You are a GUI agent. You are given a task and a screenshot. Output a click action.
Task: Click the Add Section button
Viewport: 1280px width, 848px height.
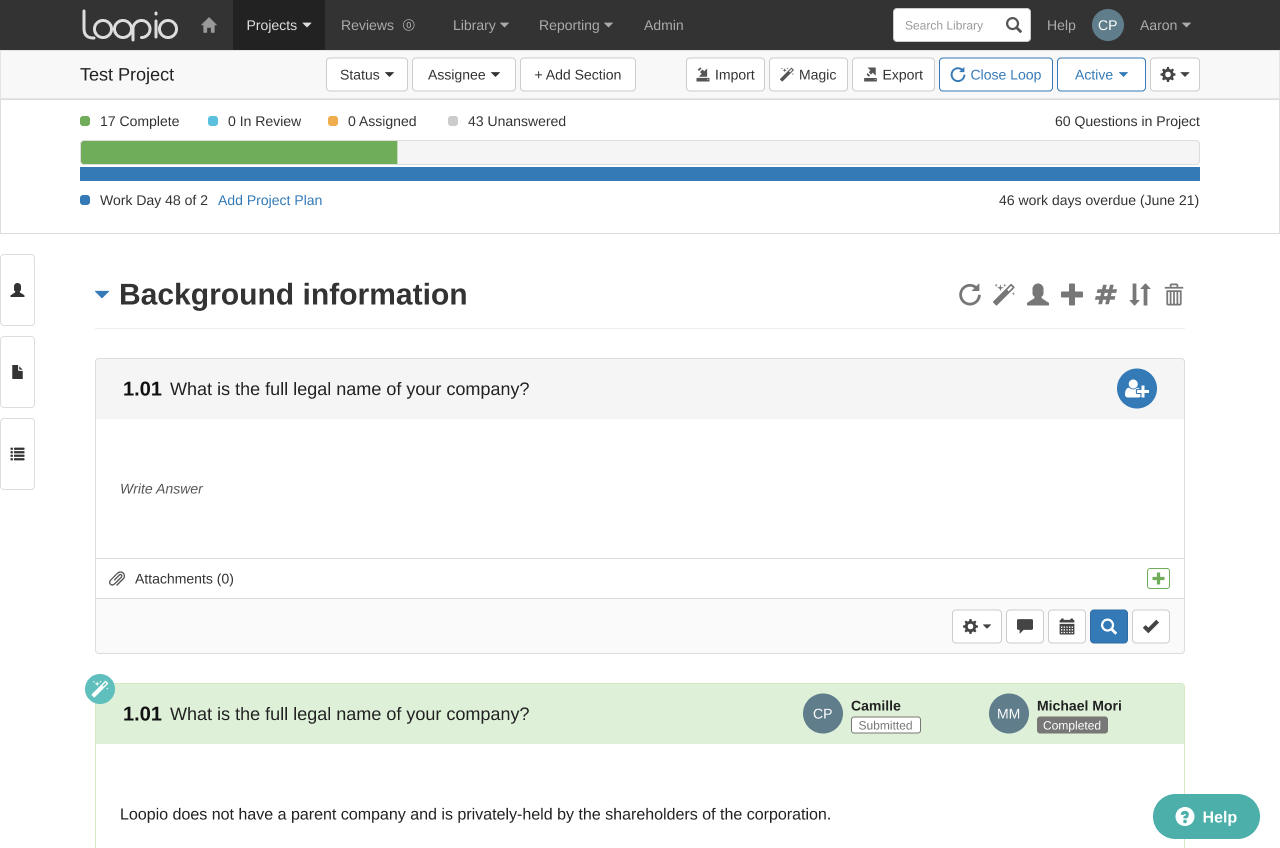tap(578, 74)
